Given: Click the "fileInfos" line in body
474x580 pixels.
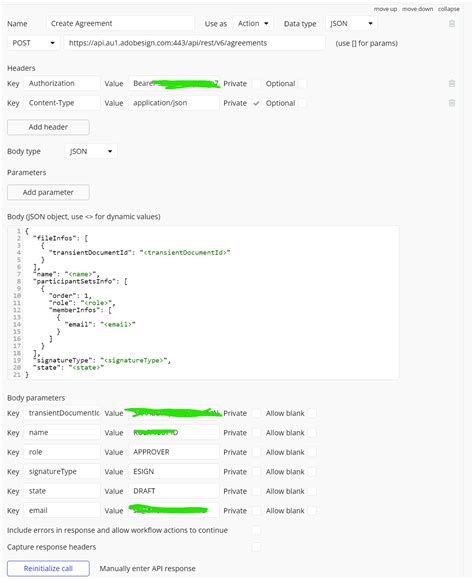Looking at the screenshot, I should (x=61, y=238).
